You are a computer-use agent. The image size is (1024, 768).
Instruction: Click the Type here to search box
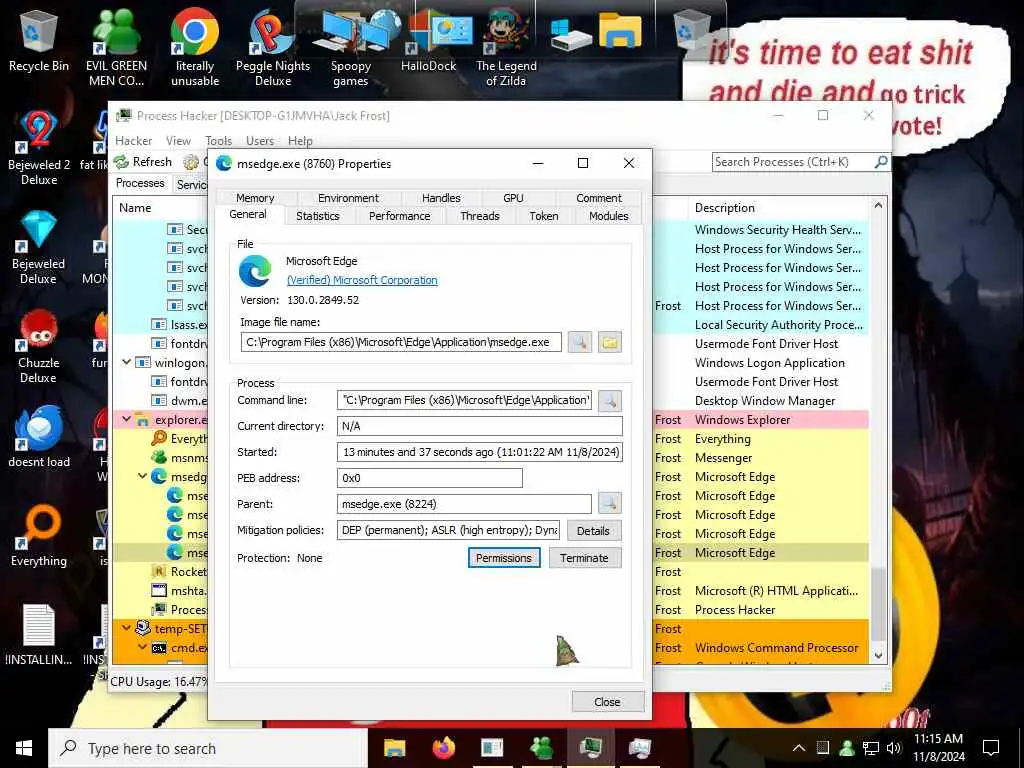point(208,748)
